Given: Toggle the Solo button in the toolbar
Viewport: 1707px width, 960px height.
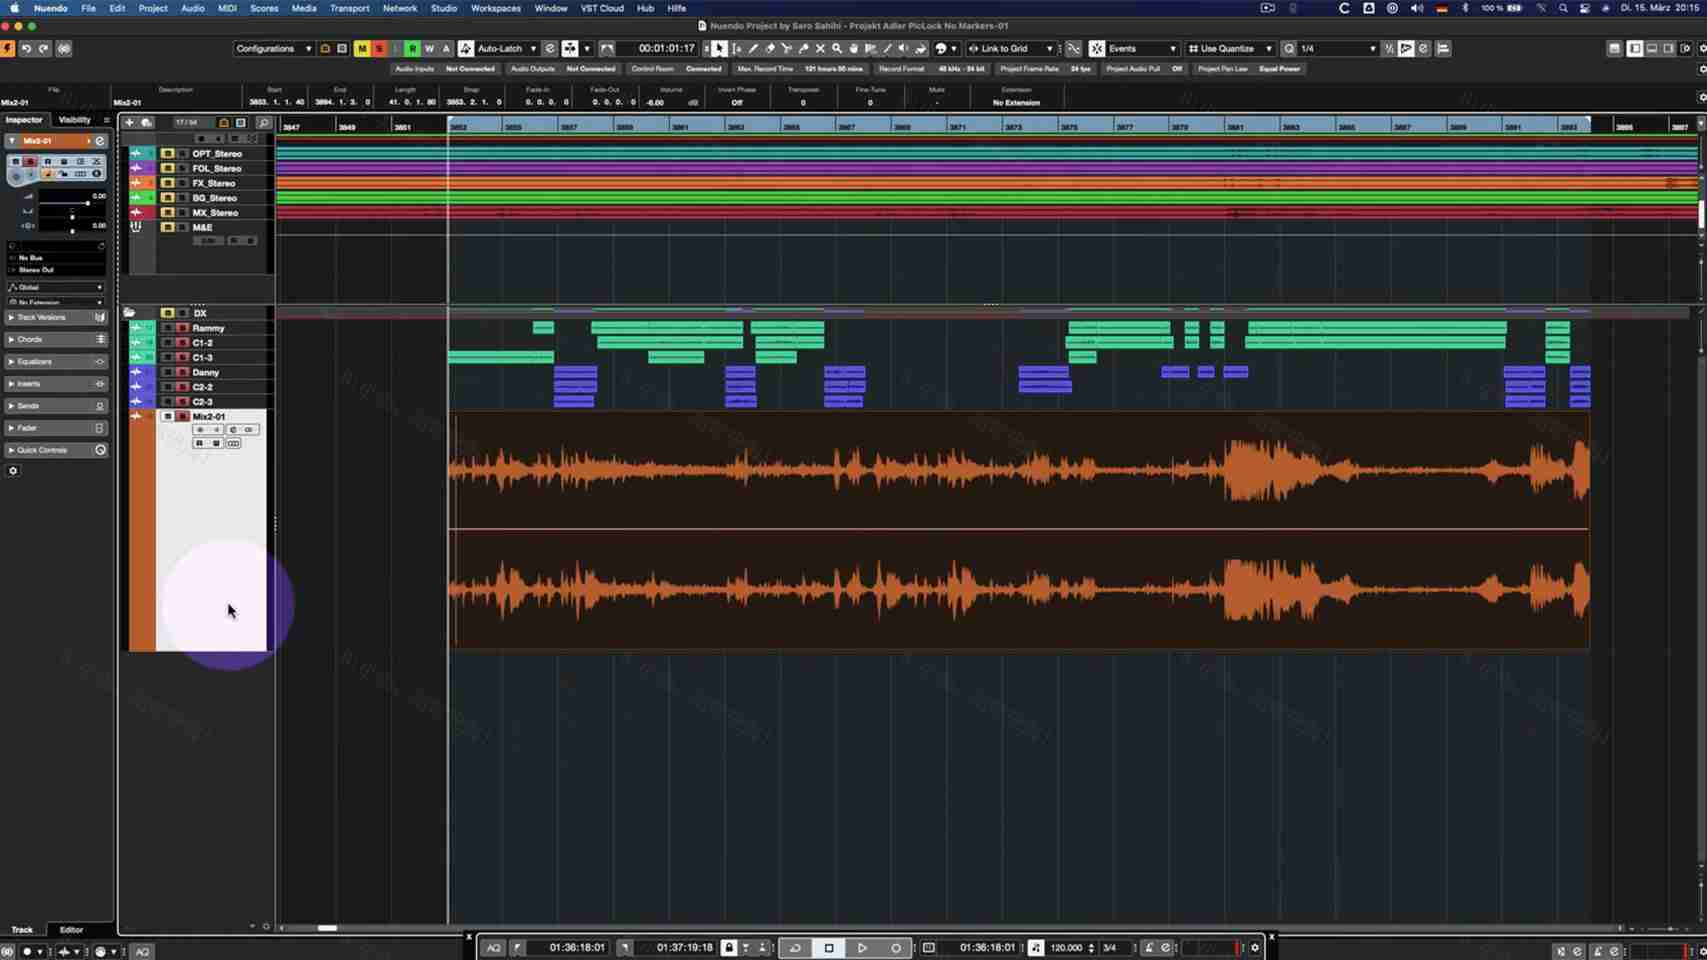Looking at the screenshot, I should [379, 48].
